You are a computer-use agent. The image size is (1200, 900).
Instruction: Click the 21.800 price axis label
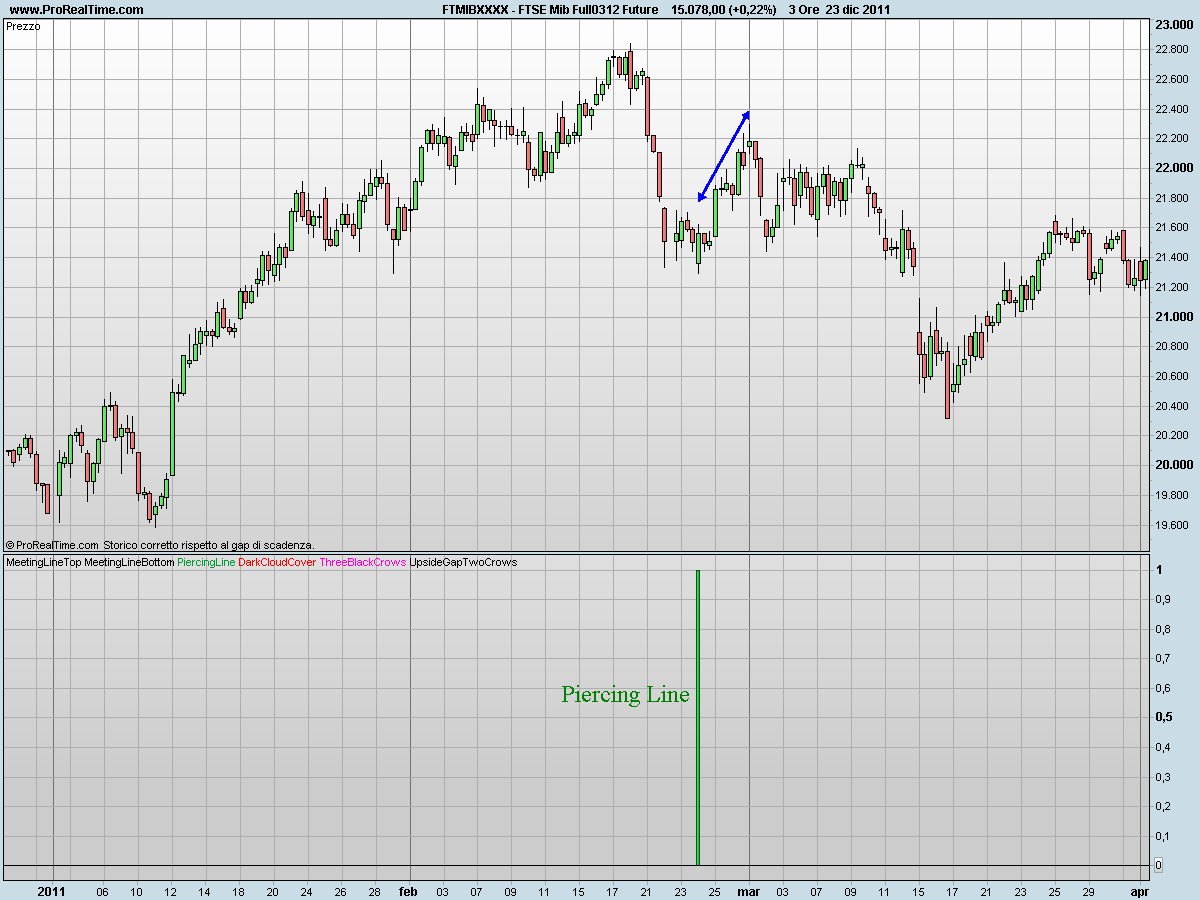[1173, 198]
